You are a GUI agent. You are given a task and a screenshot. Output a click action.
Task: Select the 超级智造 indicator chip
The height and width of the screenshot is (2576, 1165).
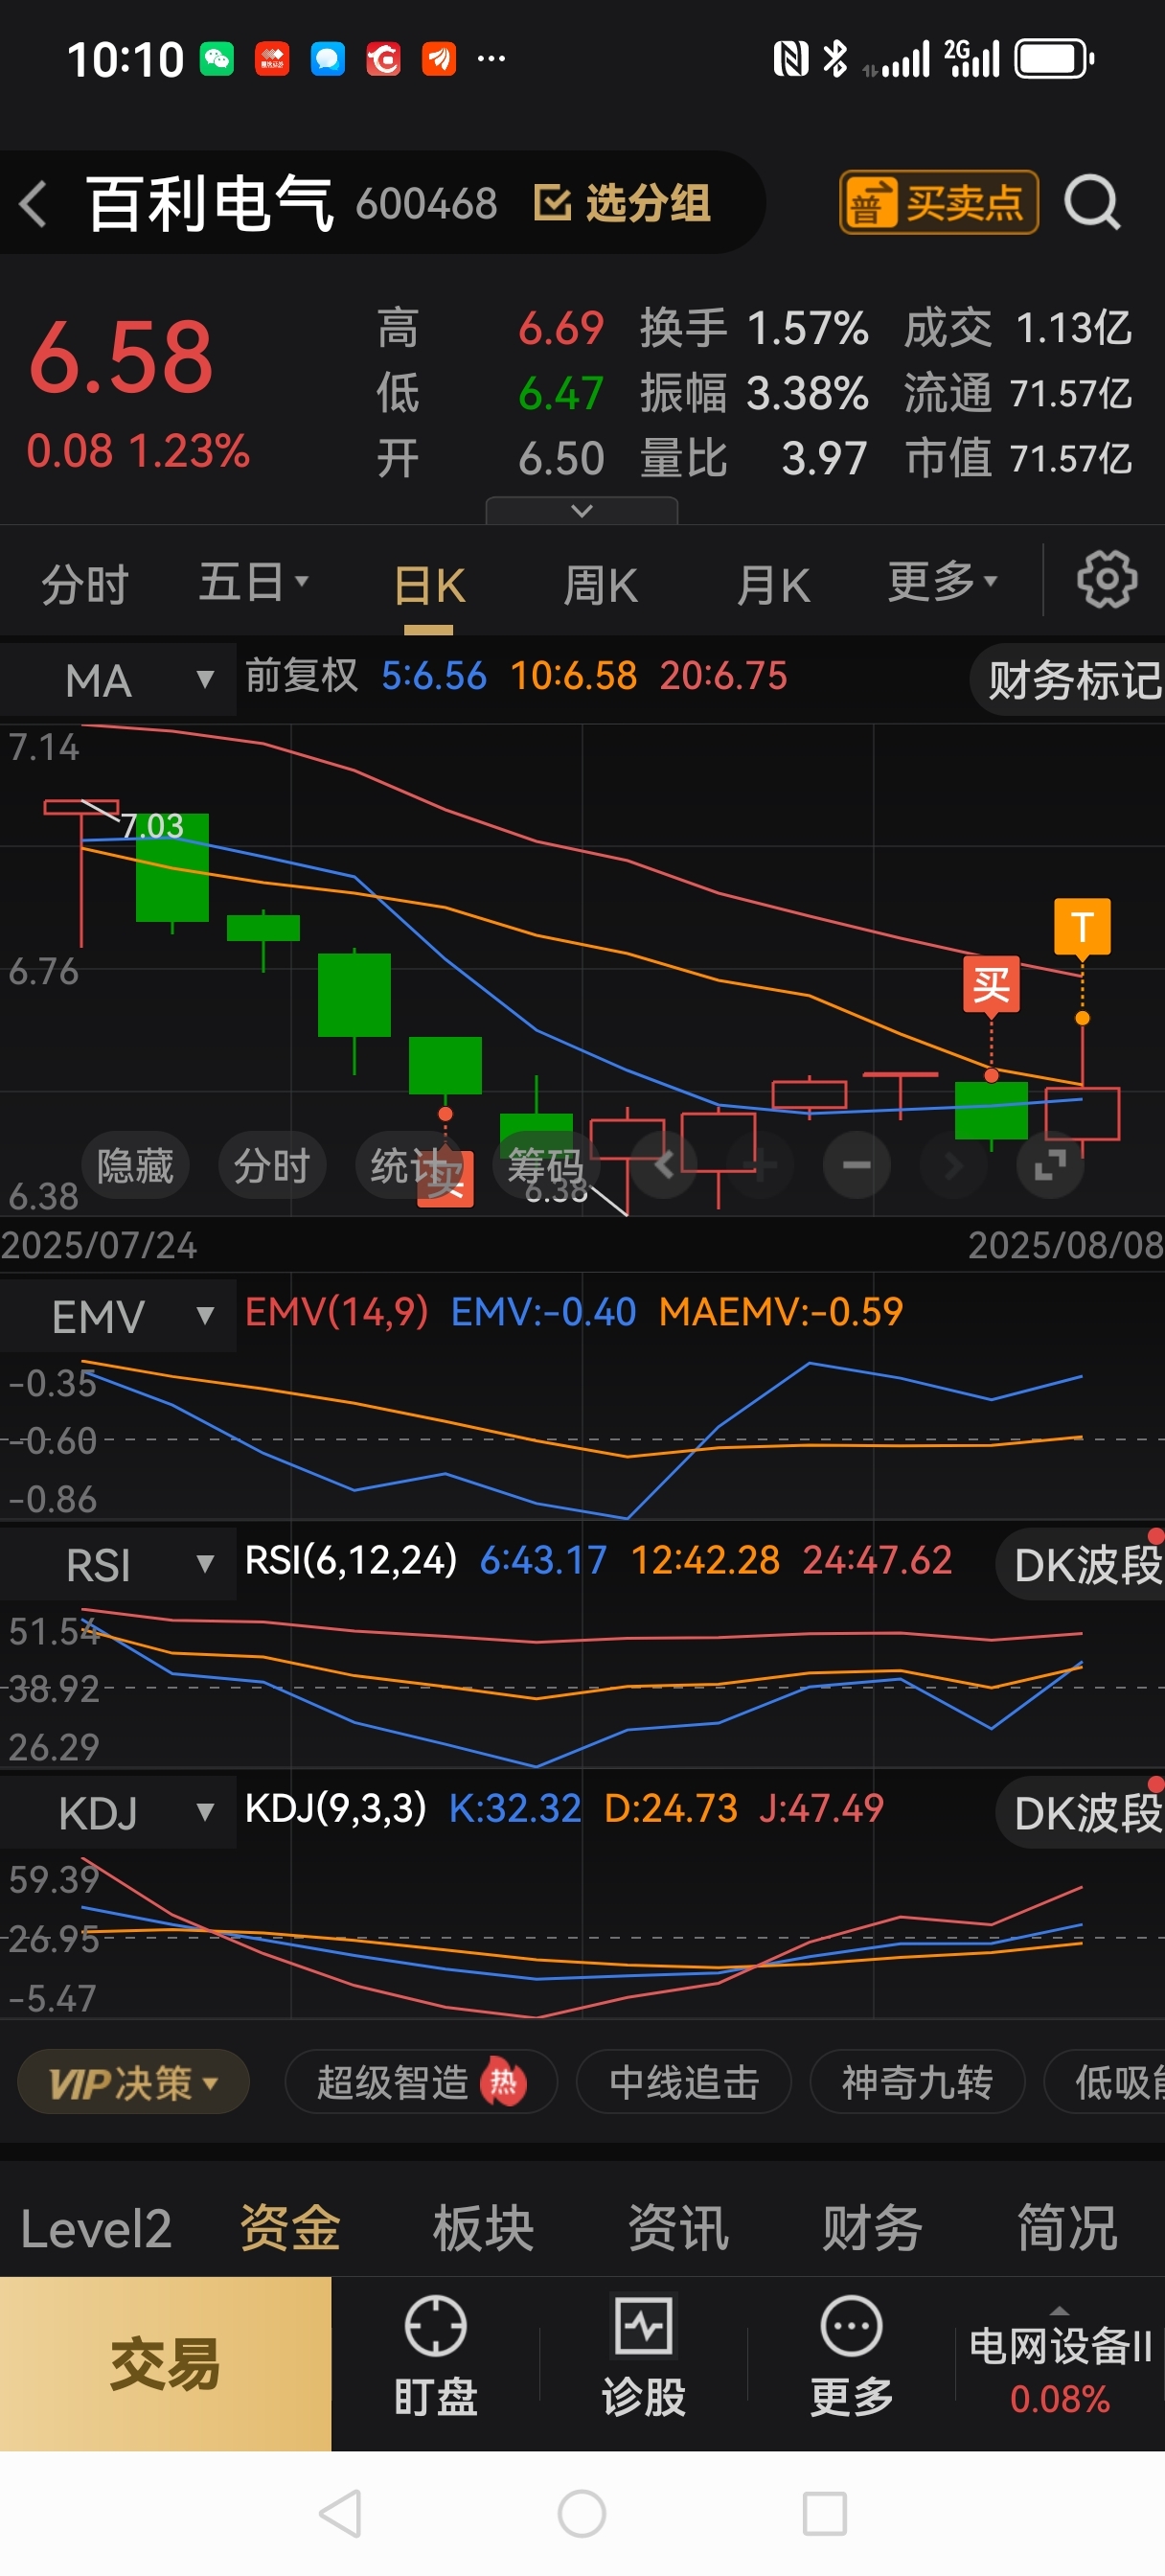pyautogui.click(x=421, y=2082)
